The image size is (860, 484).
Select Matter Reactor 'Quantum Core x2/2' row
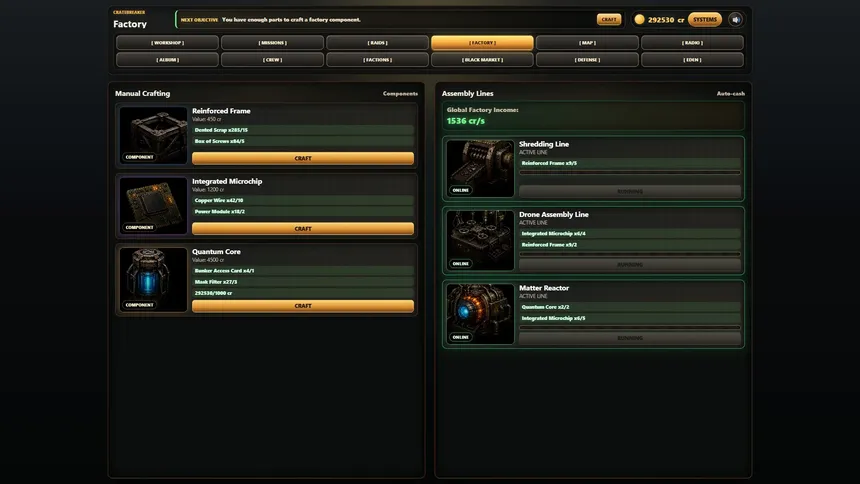pyautogui.click(x=630, y=307)
